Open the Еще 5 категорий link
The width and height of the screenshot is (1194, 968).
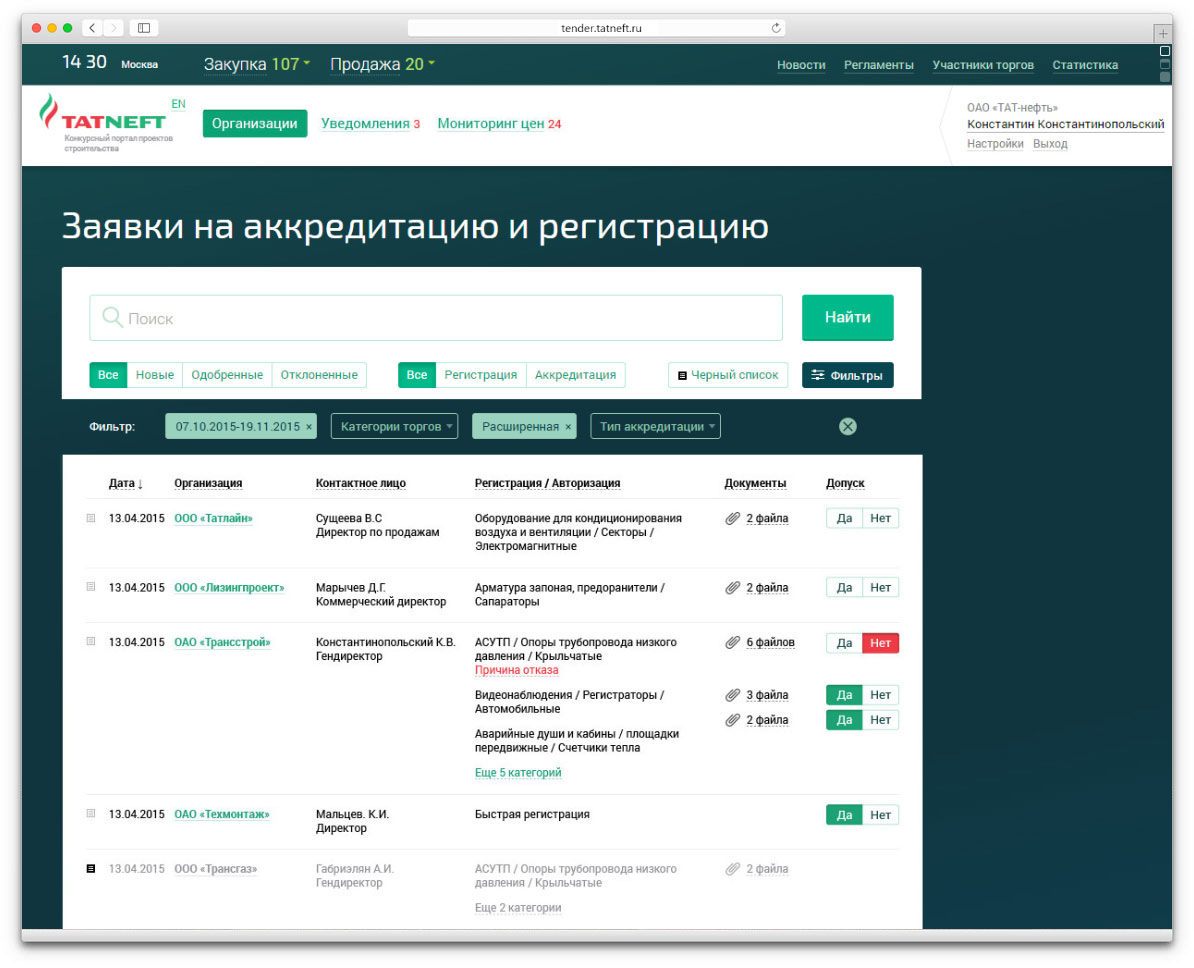[518, 773]
